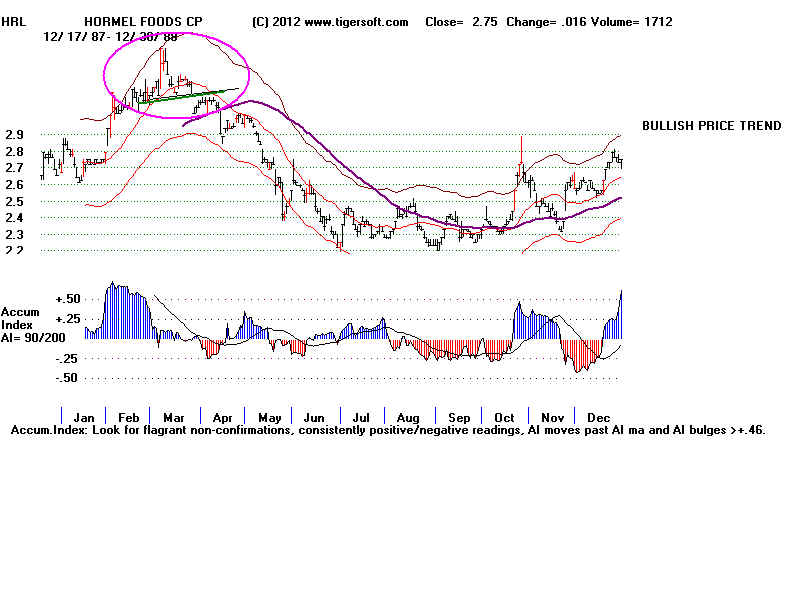Select the chart date range text
This screenshot has height=600, width=800.
coord(98,35)
